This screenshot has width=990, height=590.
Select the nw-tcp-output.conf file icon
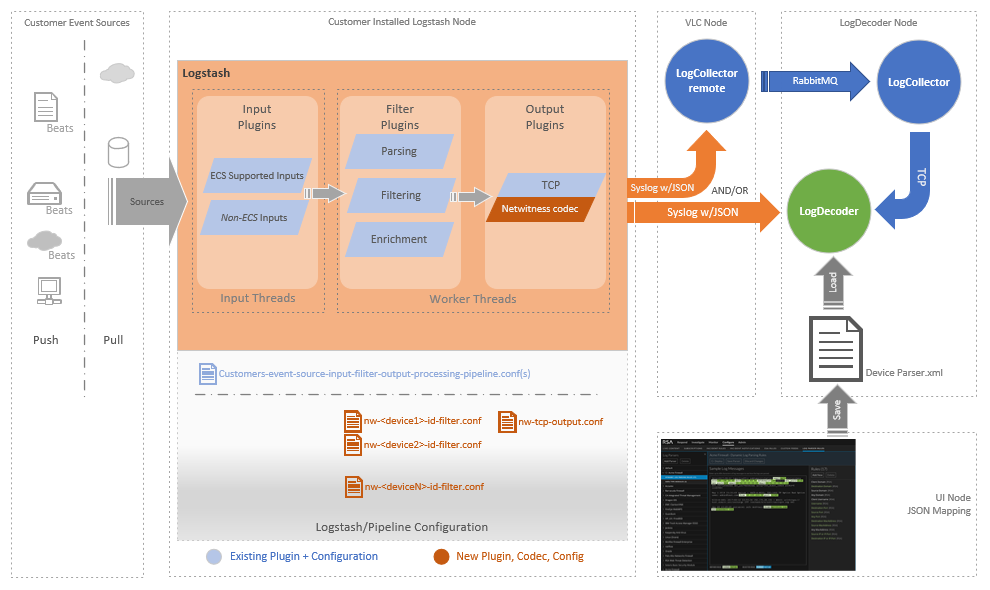click(506, 421)
